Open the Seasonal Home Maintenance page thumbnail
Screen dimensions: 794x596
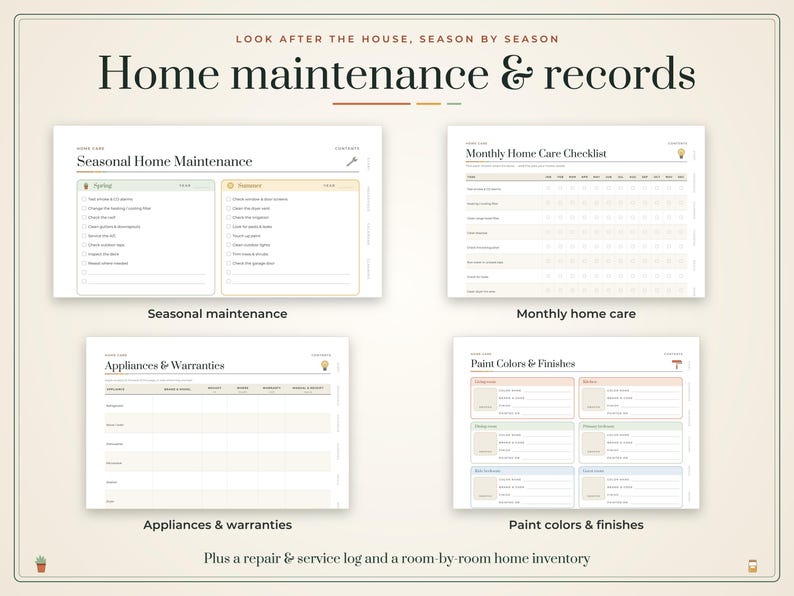pos(218,211)
